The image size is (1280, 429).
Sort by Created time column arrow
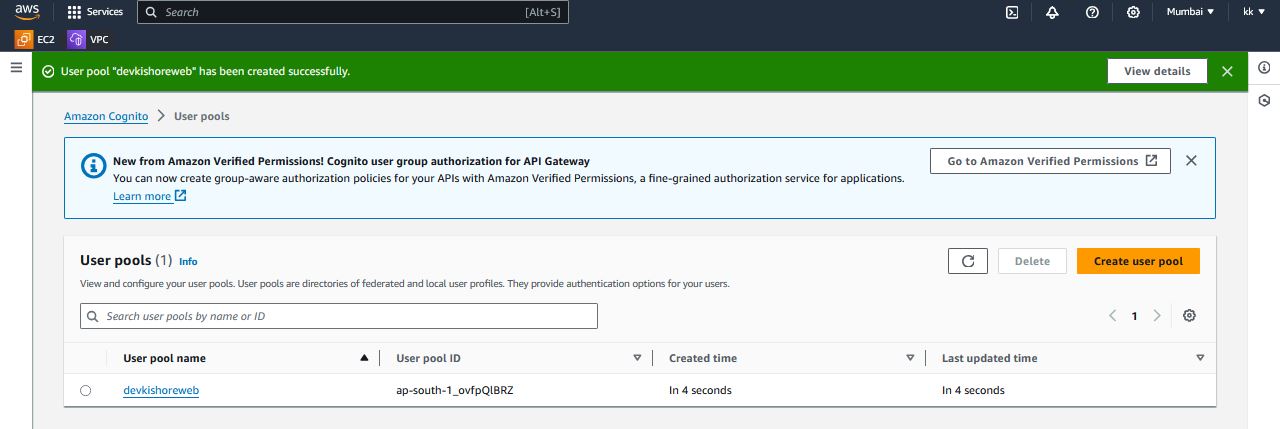pos(910,358)
